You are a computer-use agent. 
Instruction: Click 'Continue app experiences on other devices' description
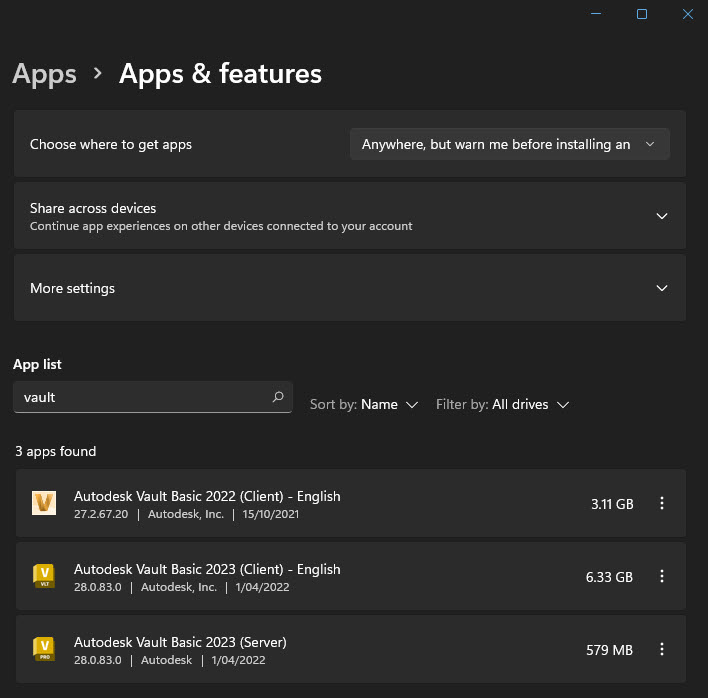click(x=221, y=226)
